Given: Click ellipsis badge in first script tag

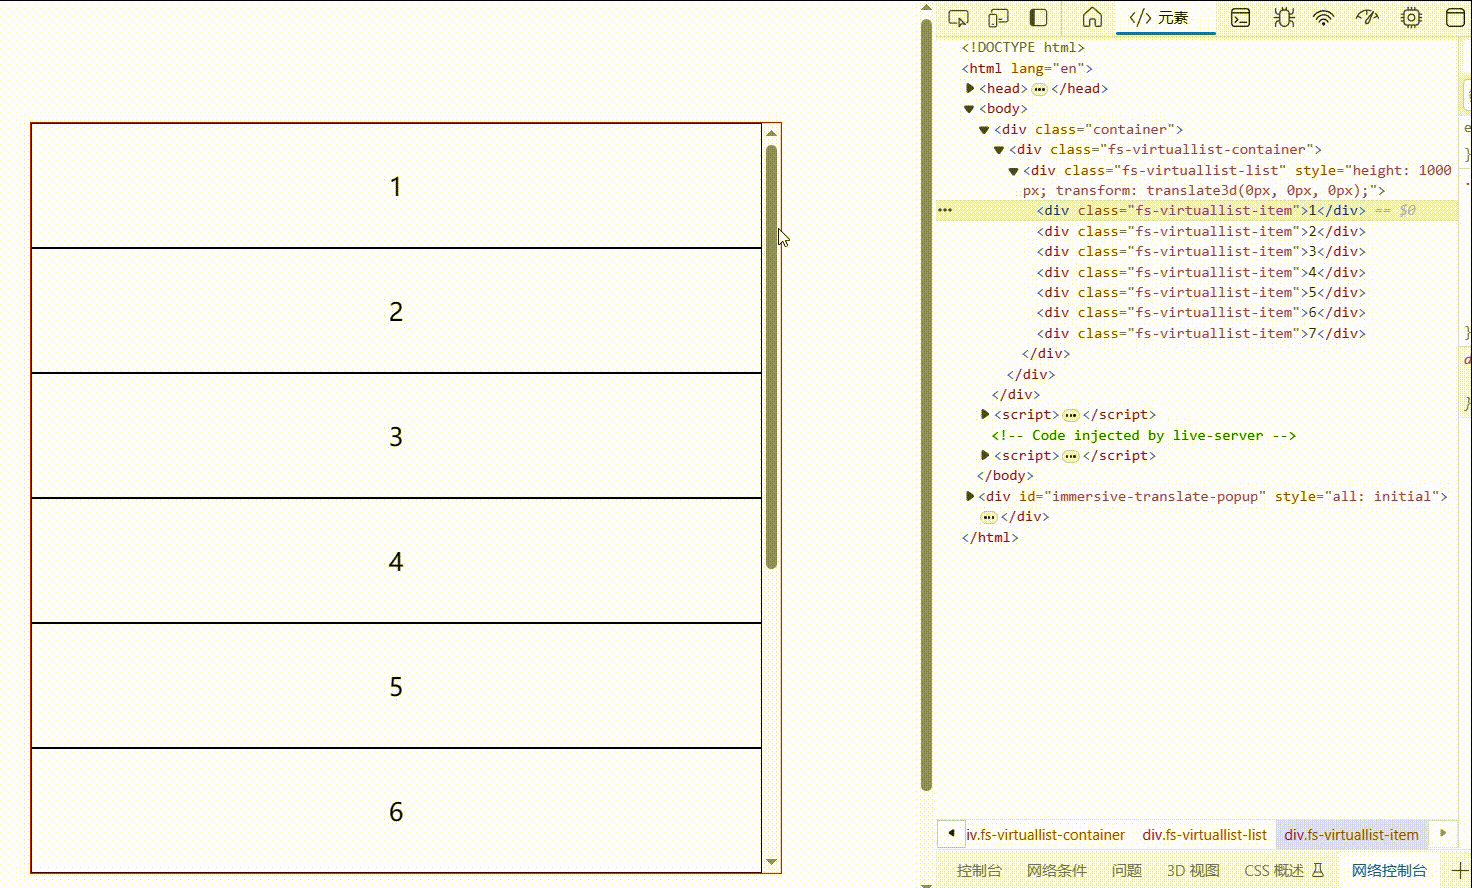Looking at the screenshot, I should point(1070,415).
